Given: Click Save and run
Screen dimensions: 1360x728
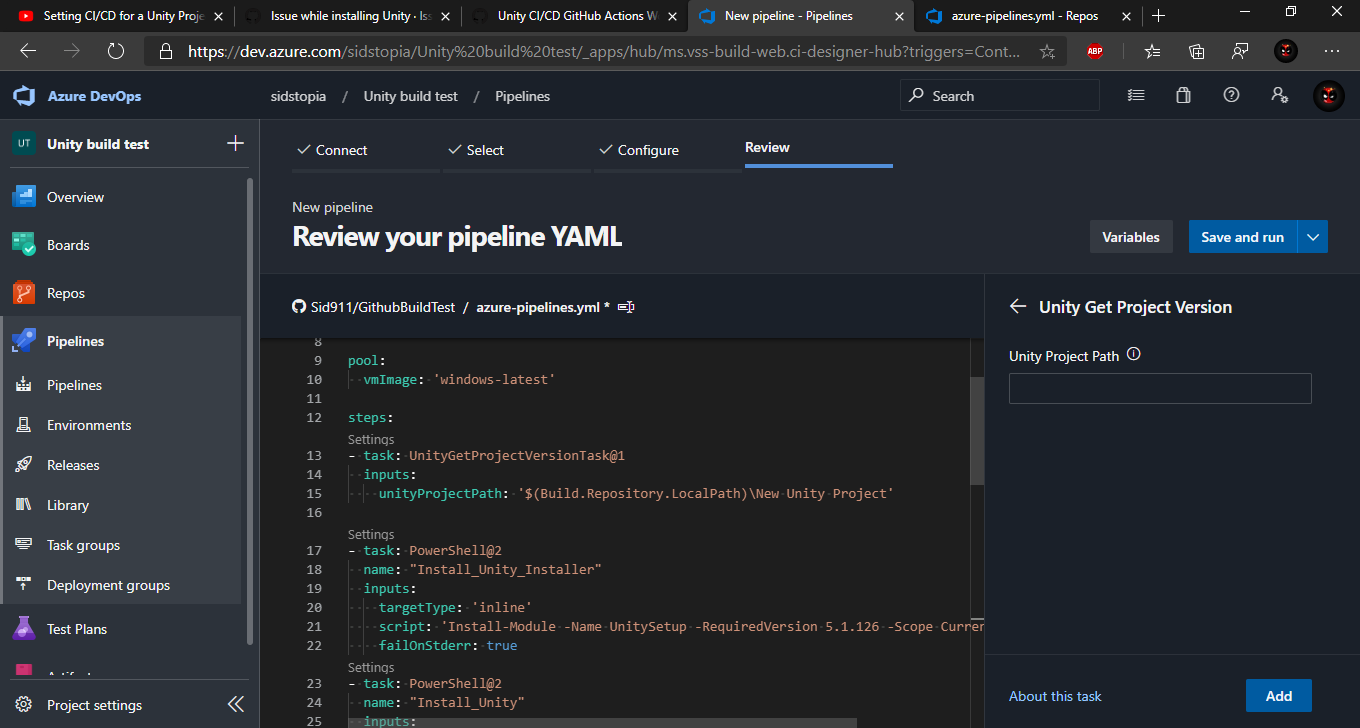Looking at the screenshot, I should click(1242, 237).
